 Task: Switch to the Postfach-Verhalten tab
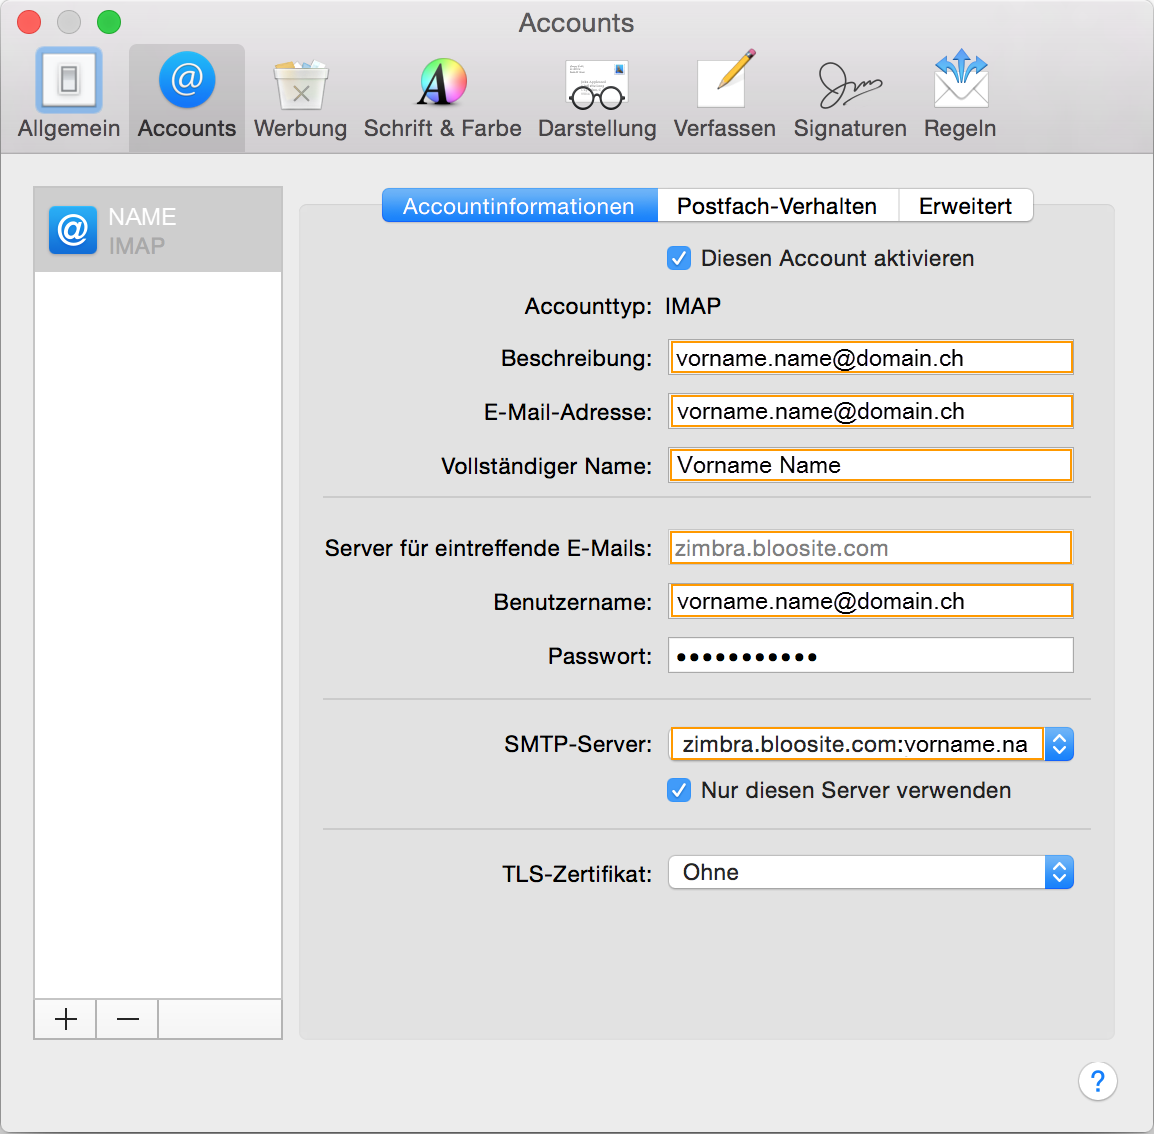777,206
